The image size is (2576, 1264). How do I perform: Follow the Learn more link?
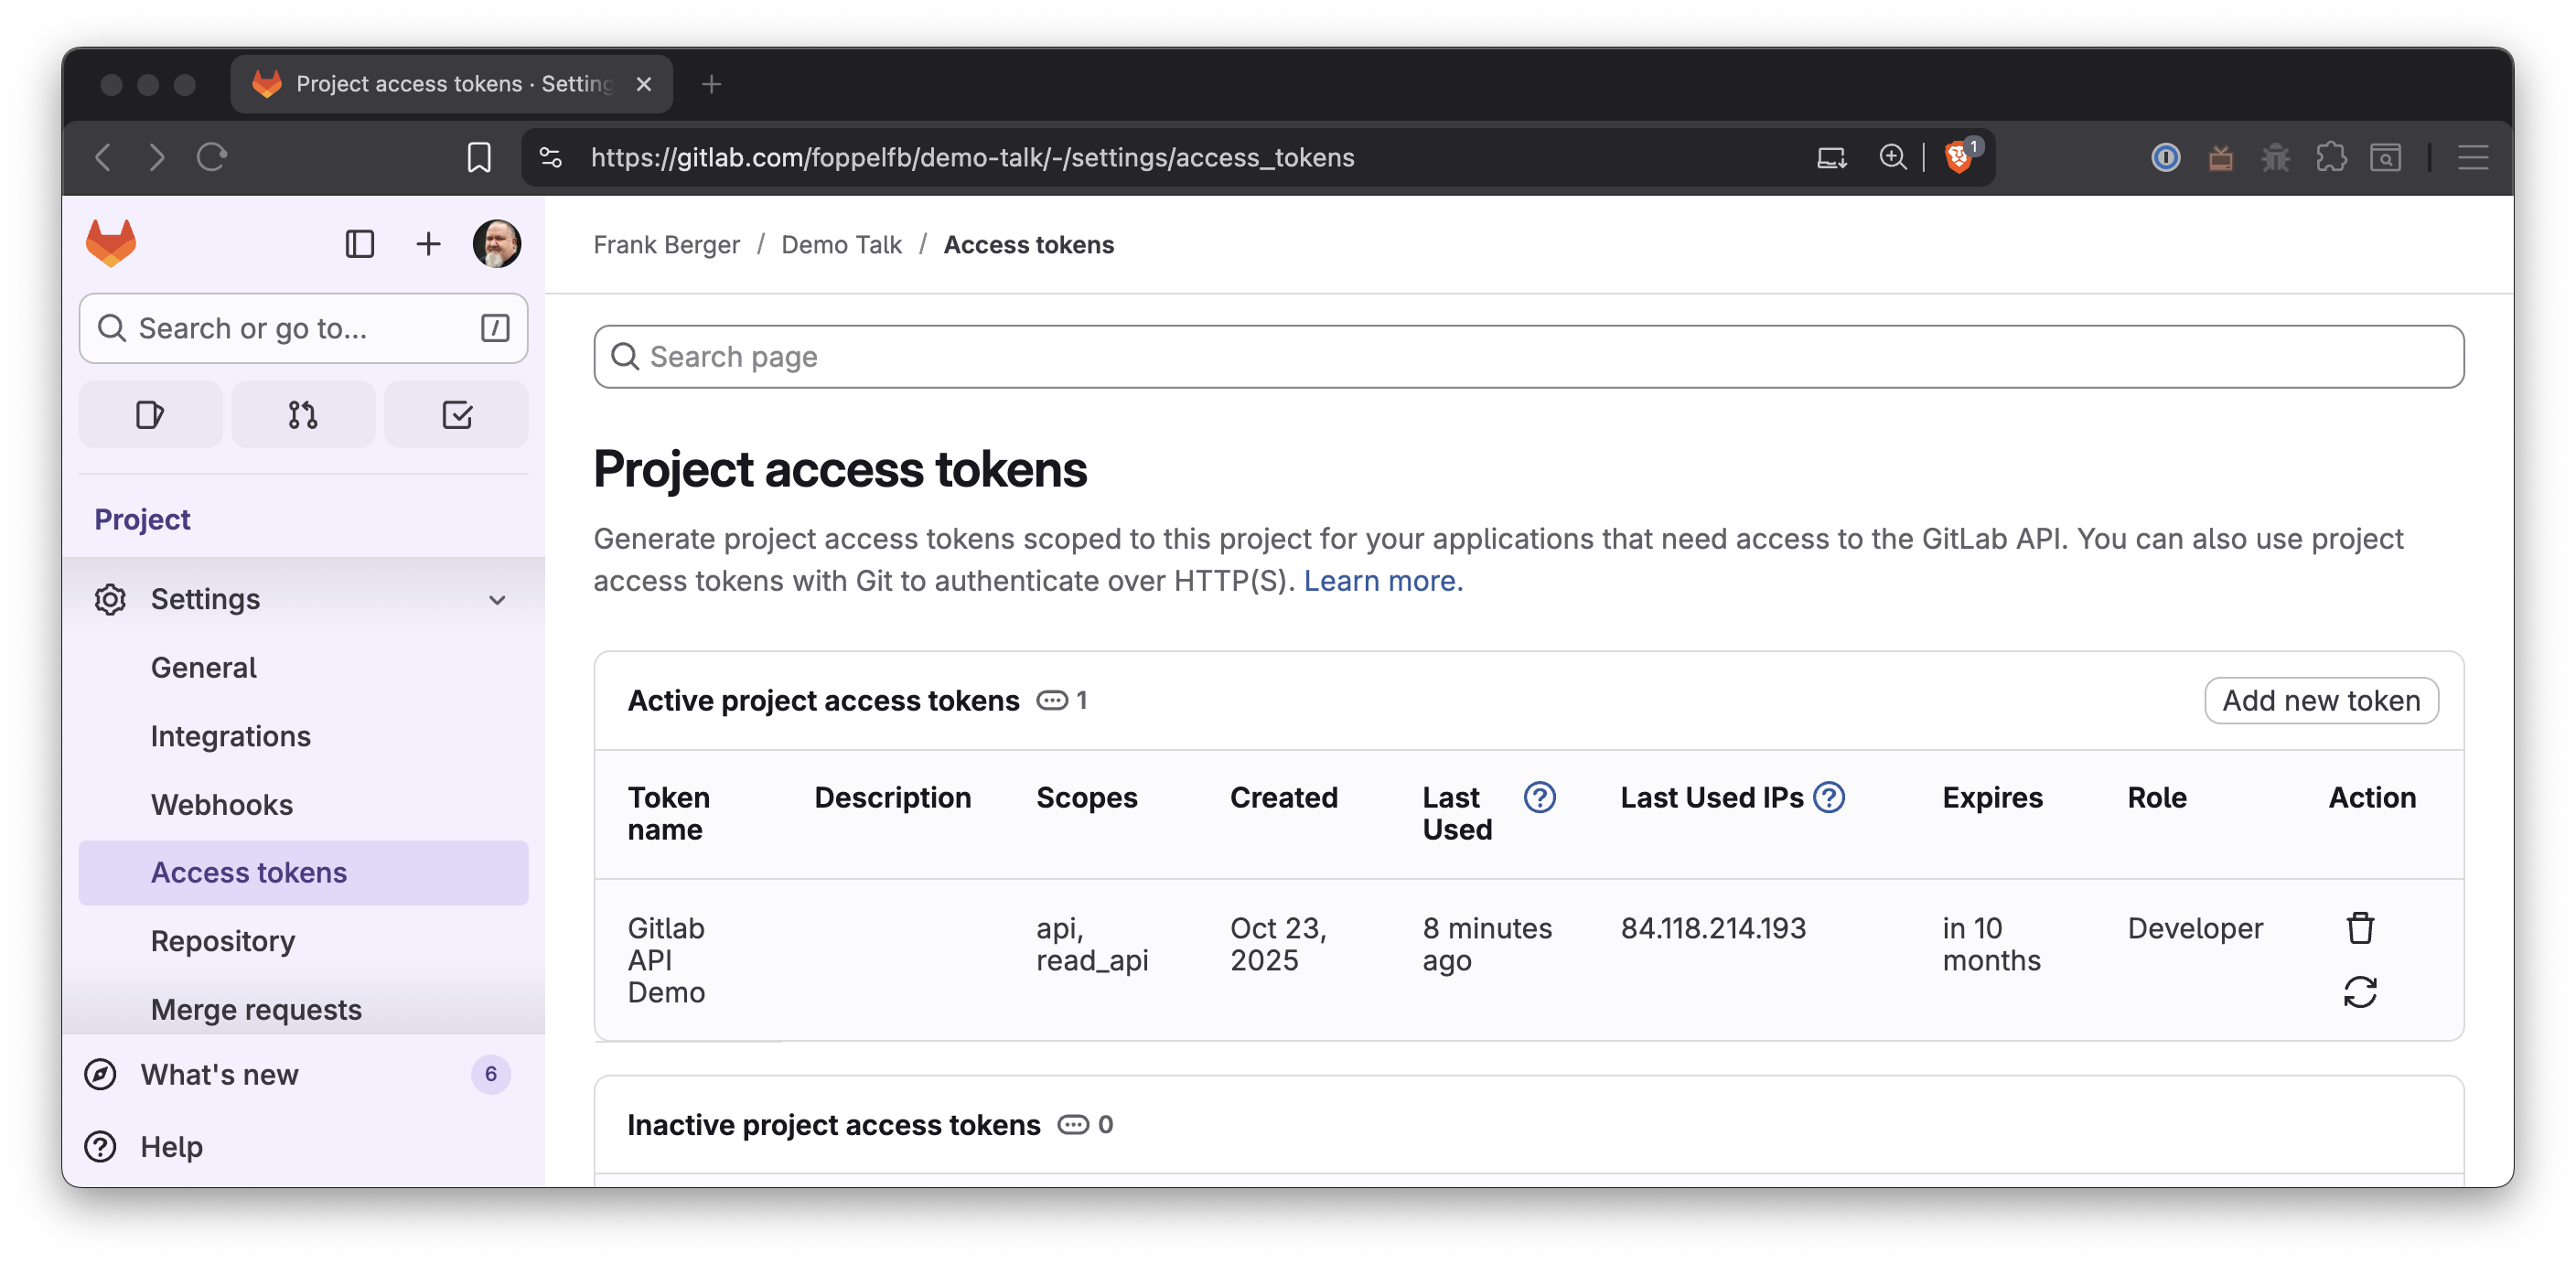point(1382,581)
